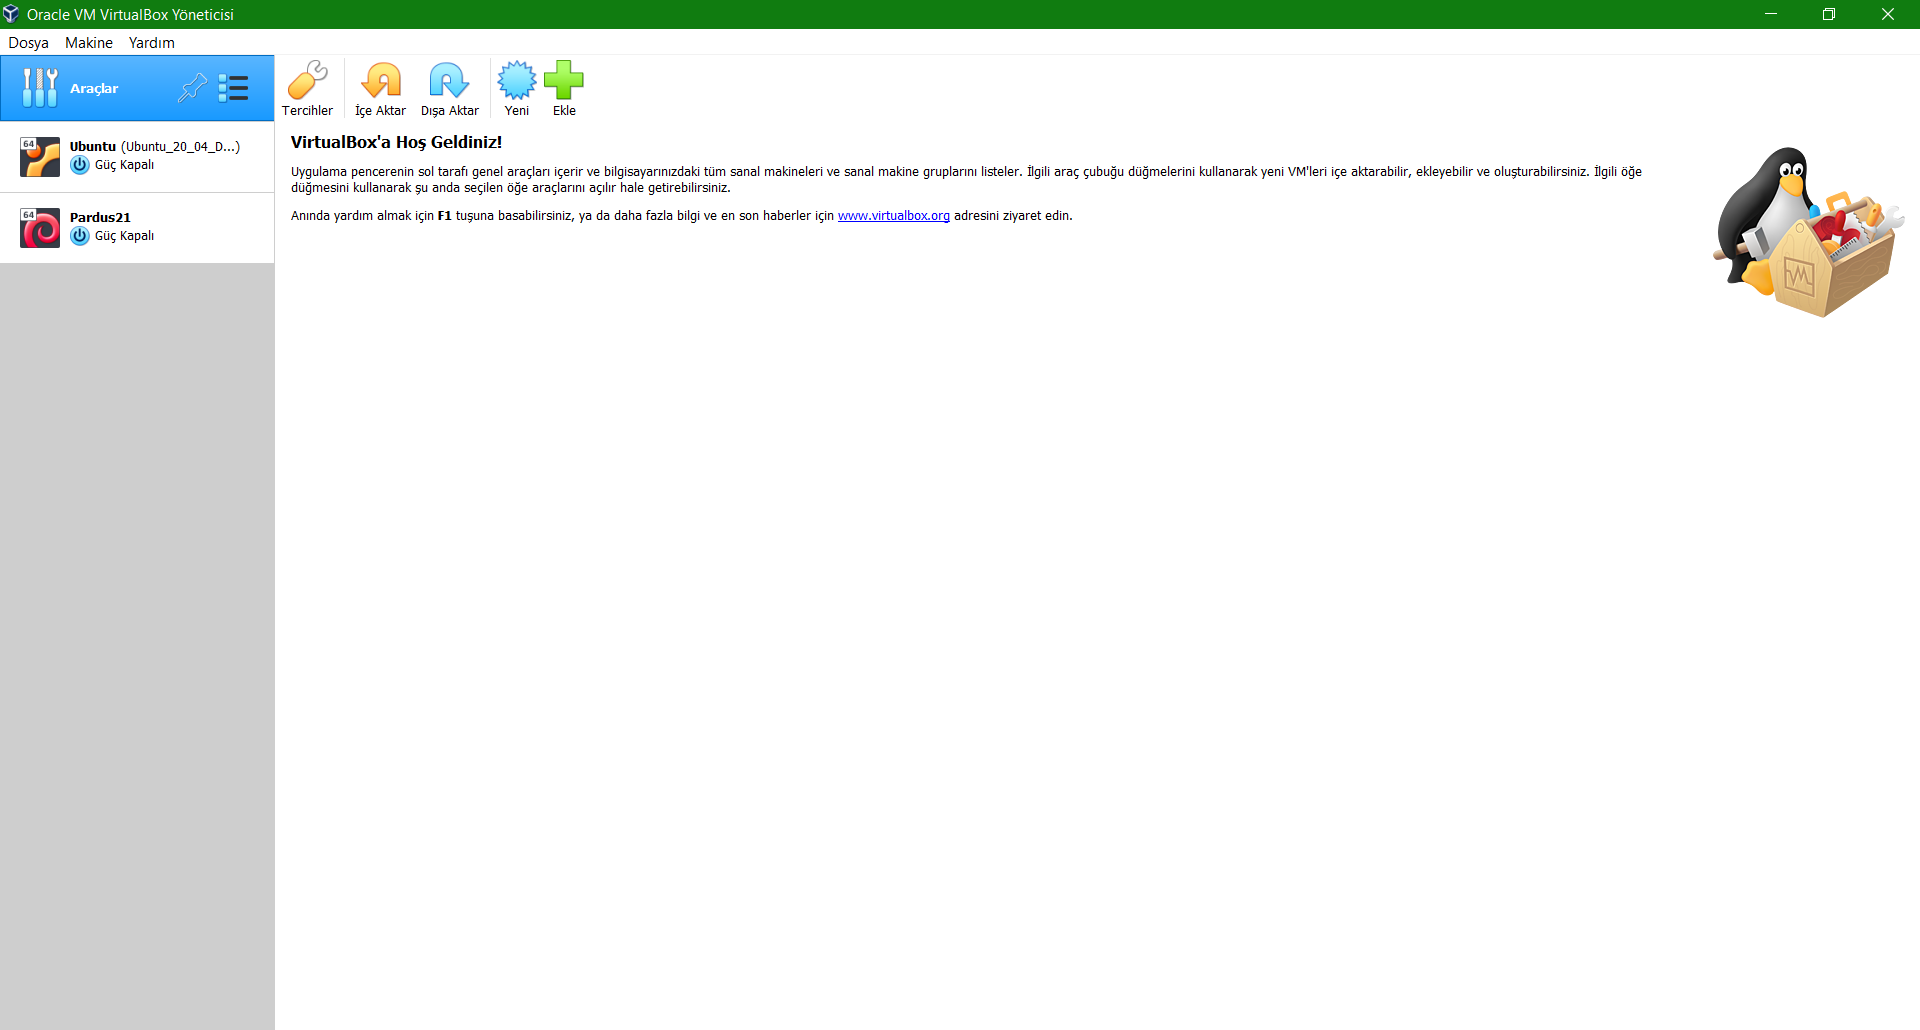Click the pin icon in Araçlar row
The height and width of the screenshot is (1030, 1920).
point(192,88)
